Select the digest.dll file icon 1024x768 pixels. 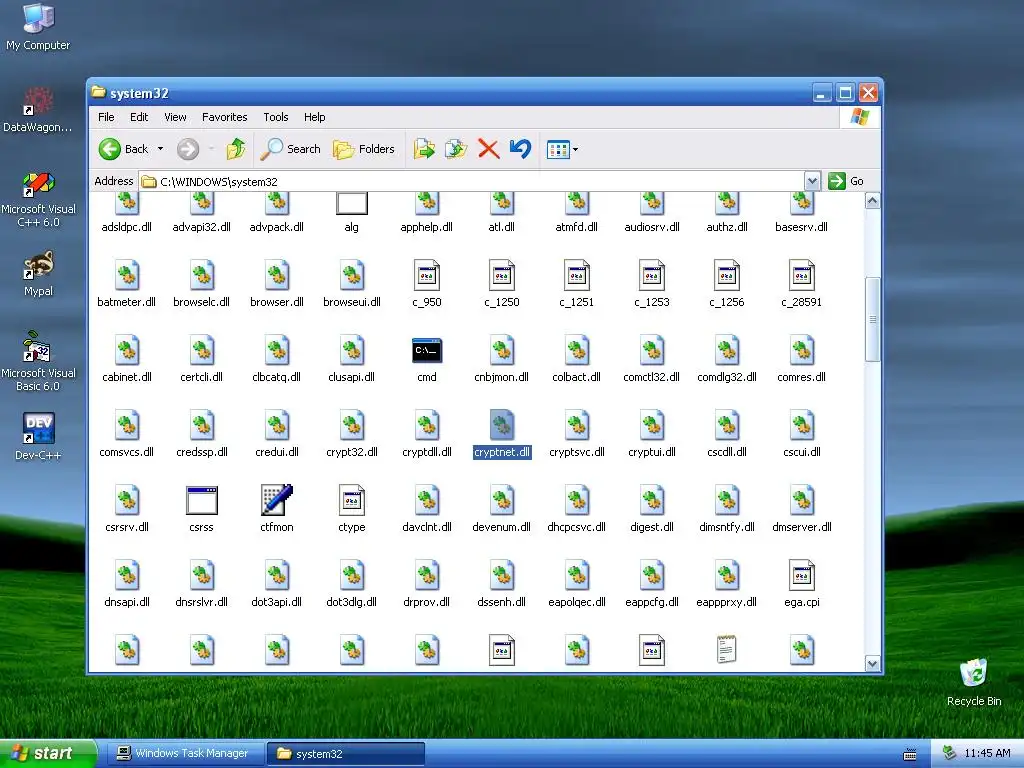click(x=651, y=500)
